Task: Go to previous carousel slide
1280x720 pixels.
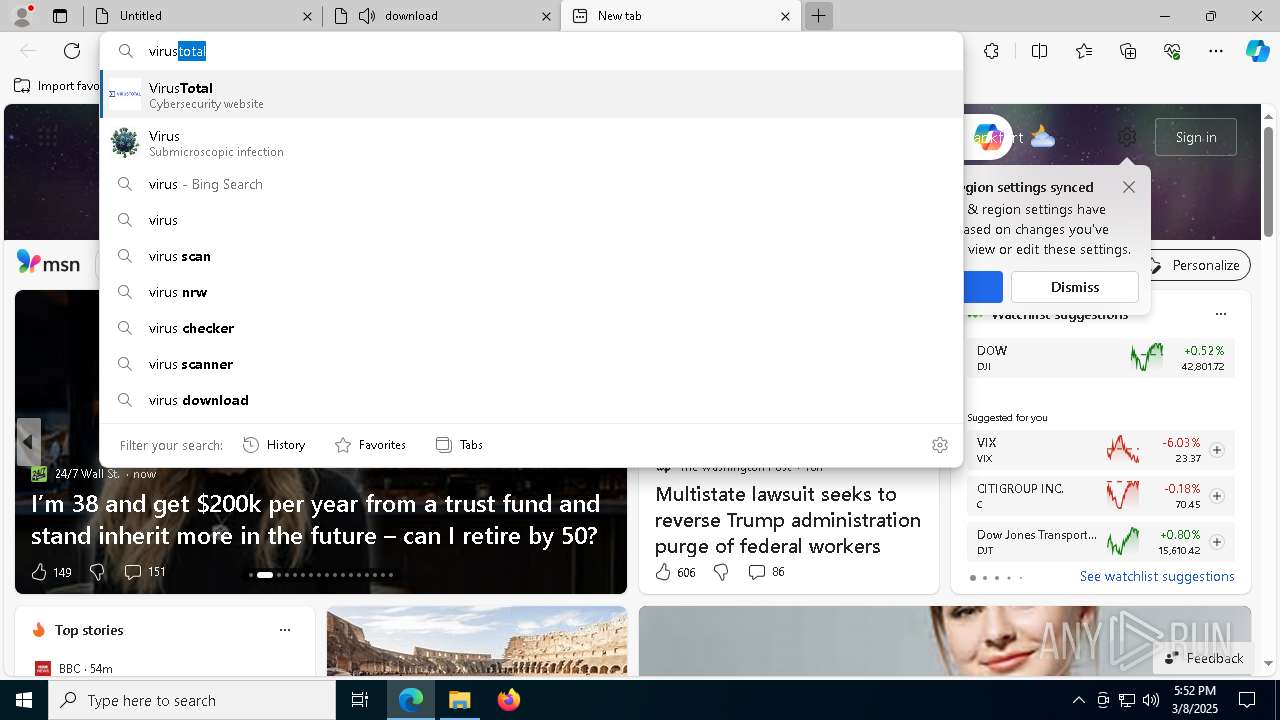Action: [x=28, y=442]
